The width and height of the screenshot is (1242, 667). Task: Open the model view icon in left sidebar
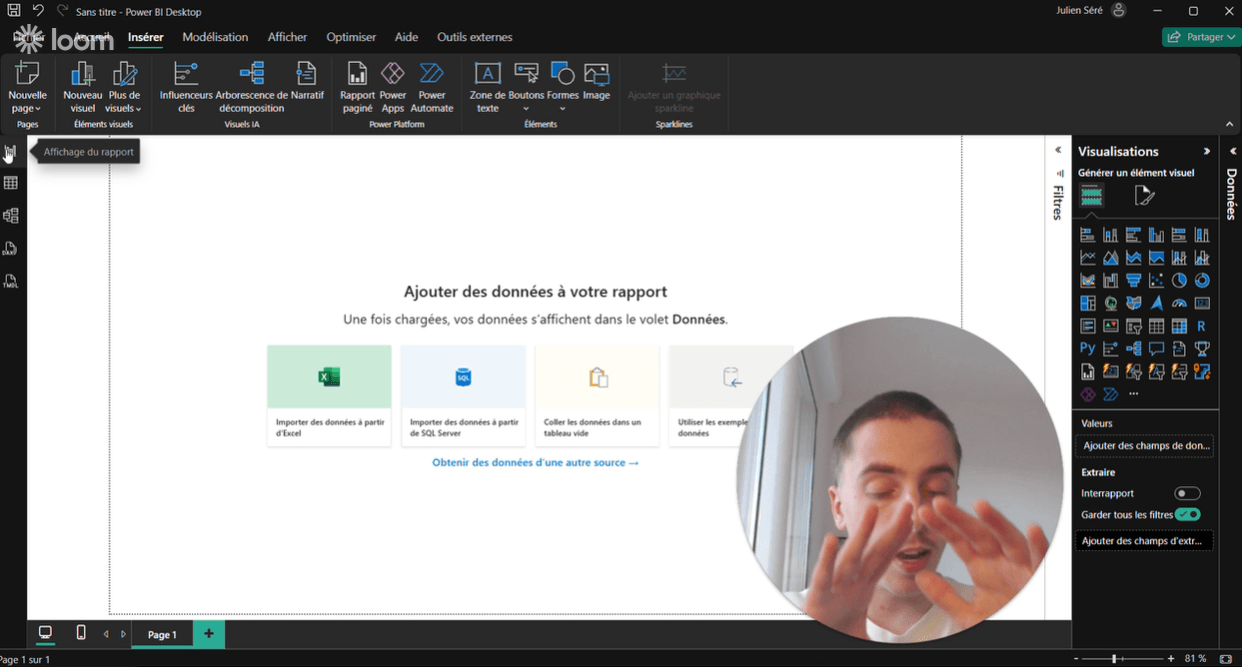pos(11,216)
